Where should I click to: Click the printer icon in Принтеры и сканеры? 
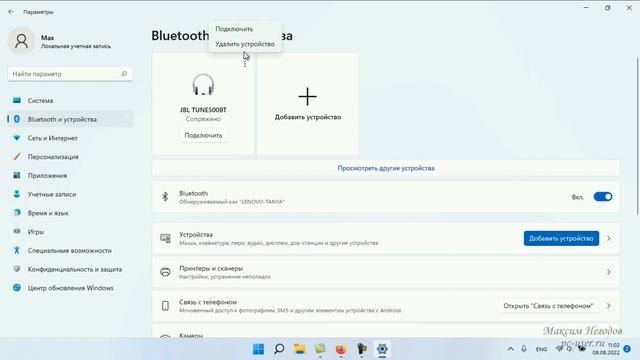165,272
